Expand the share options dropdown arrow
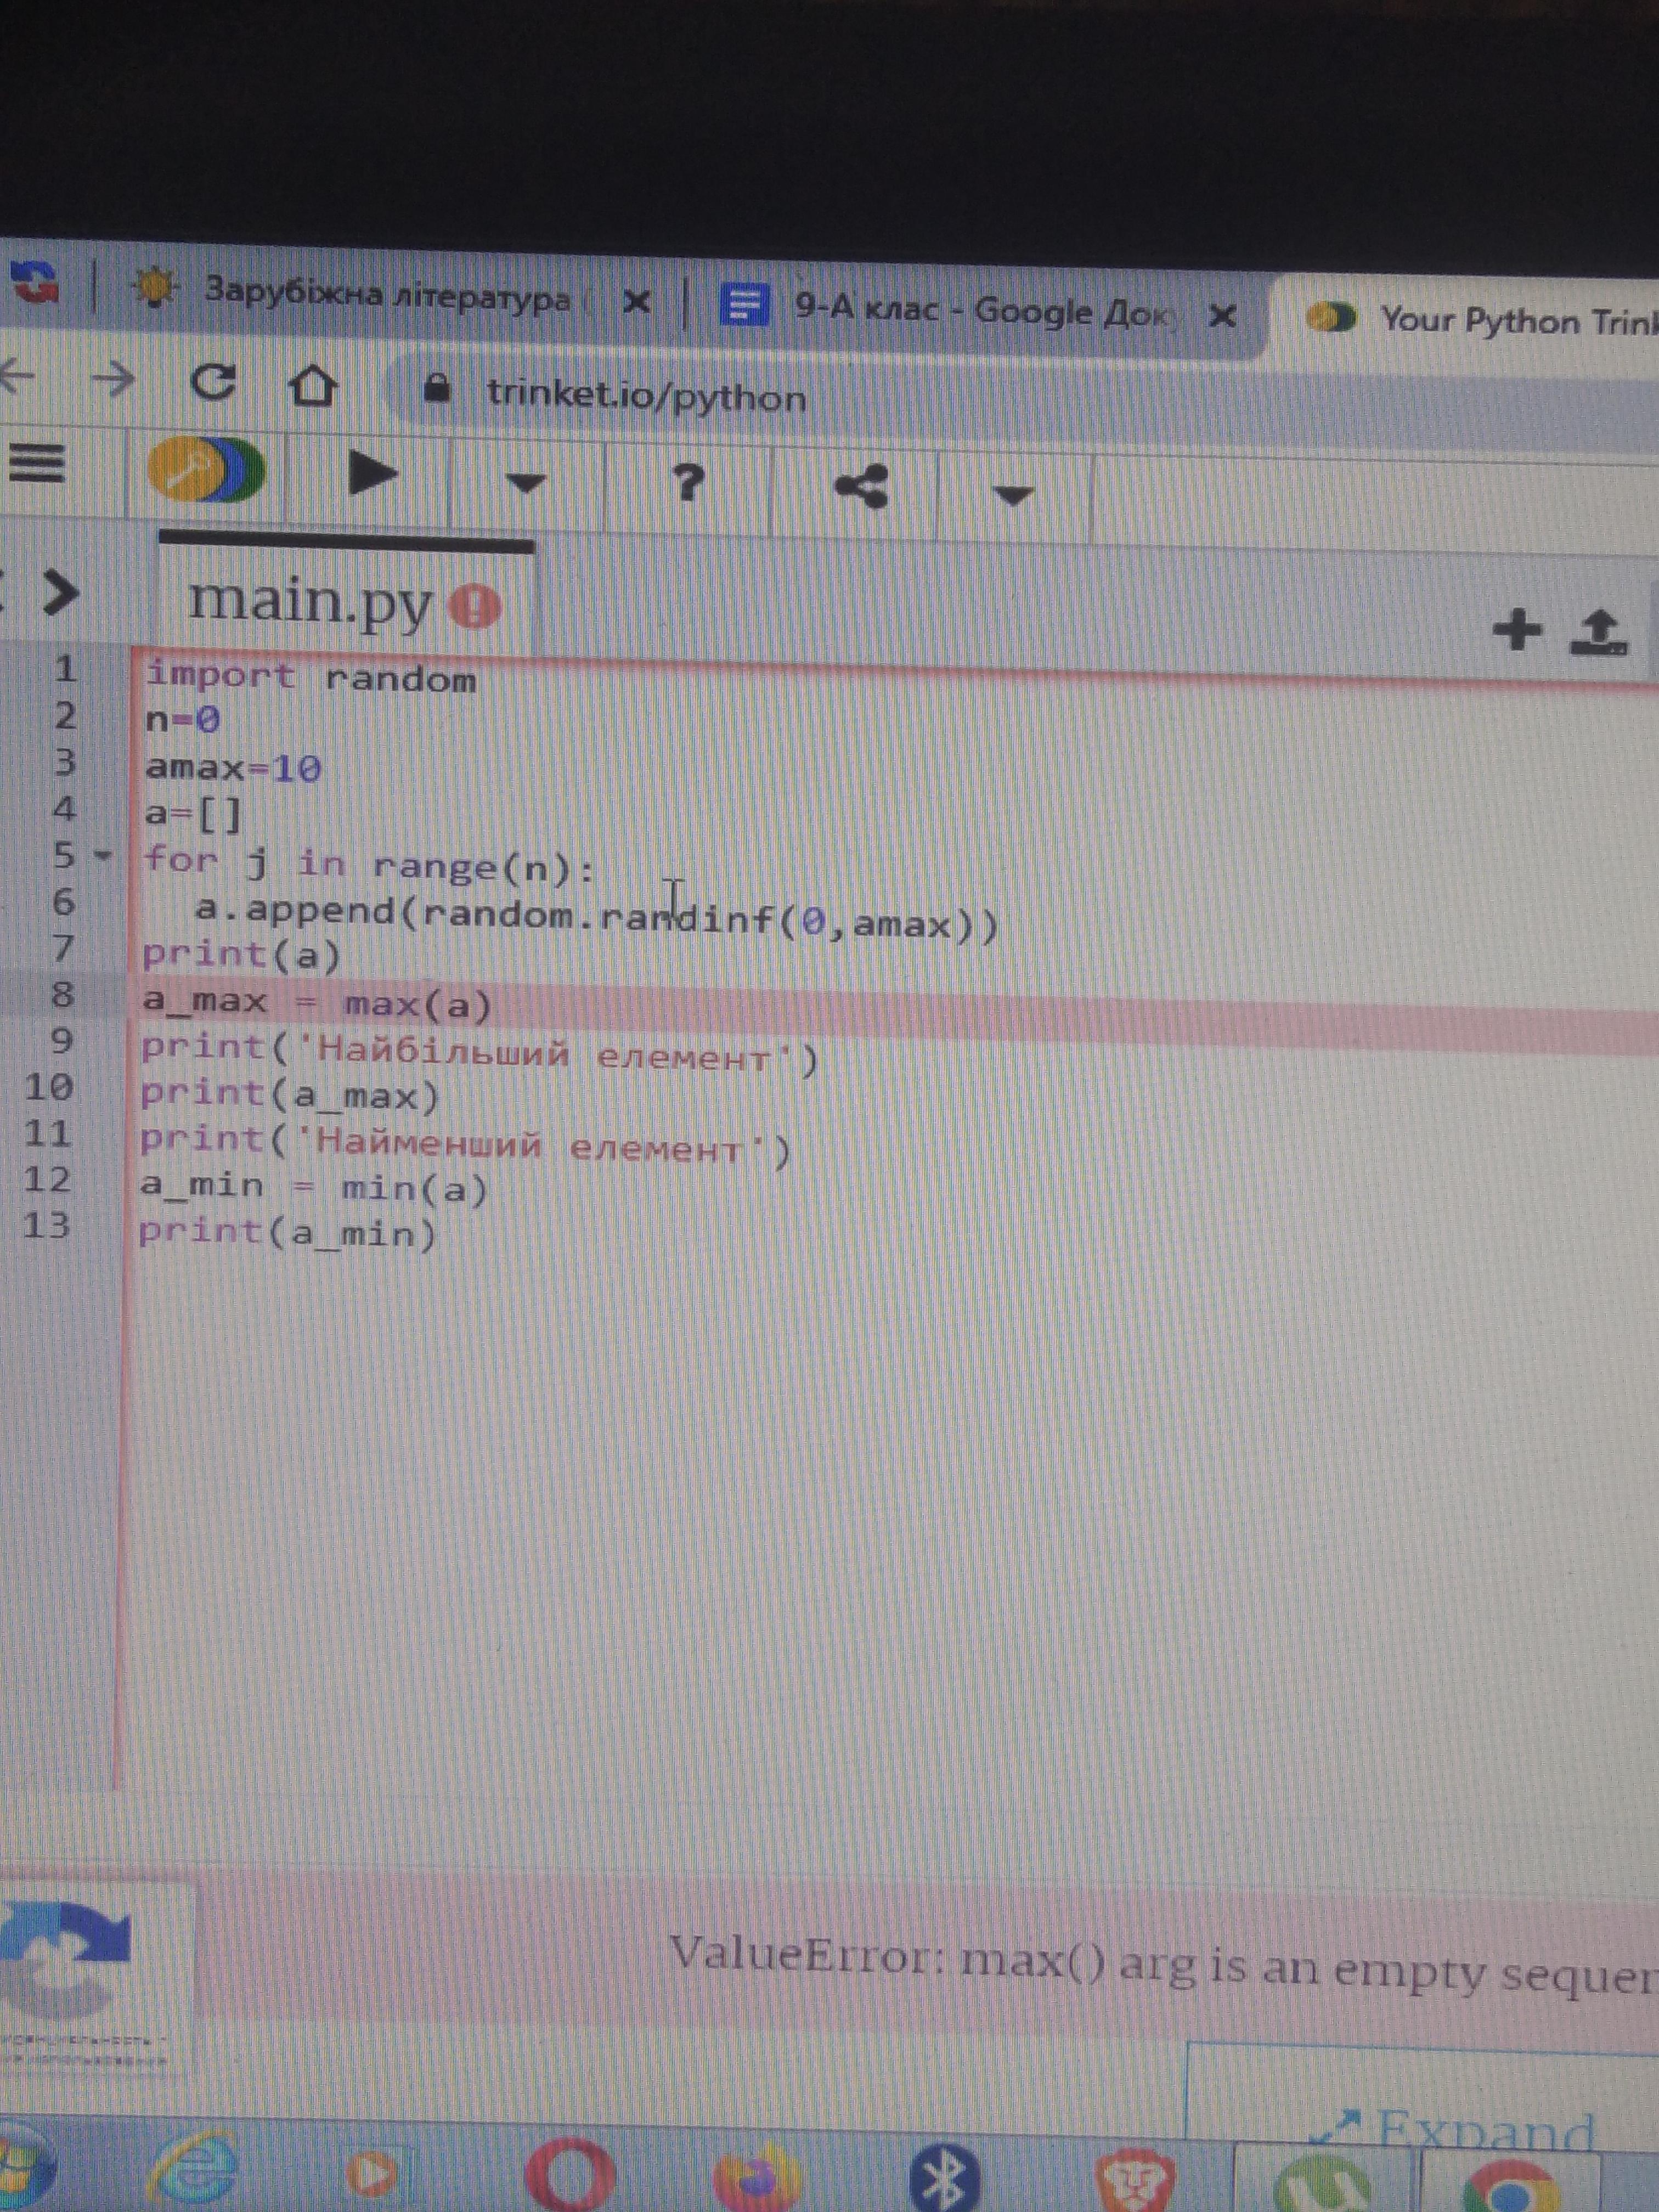 pyautogui.click(x=1012, y=494)
